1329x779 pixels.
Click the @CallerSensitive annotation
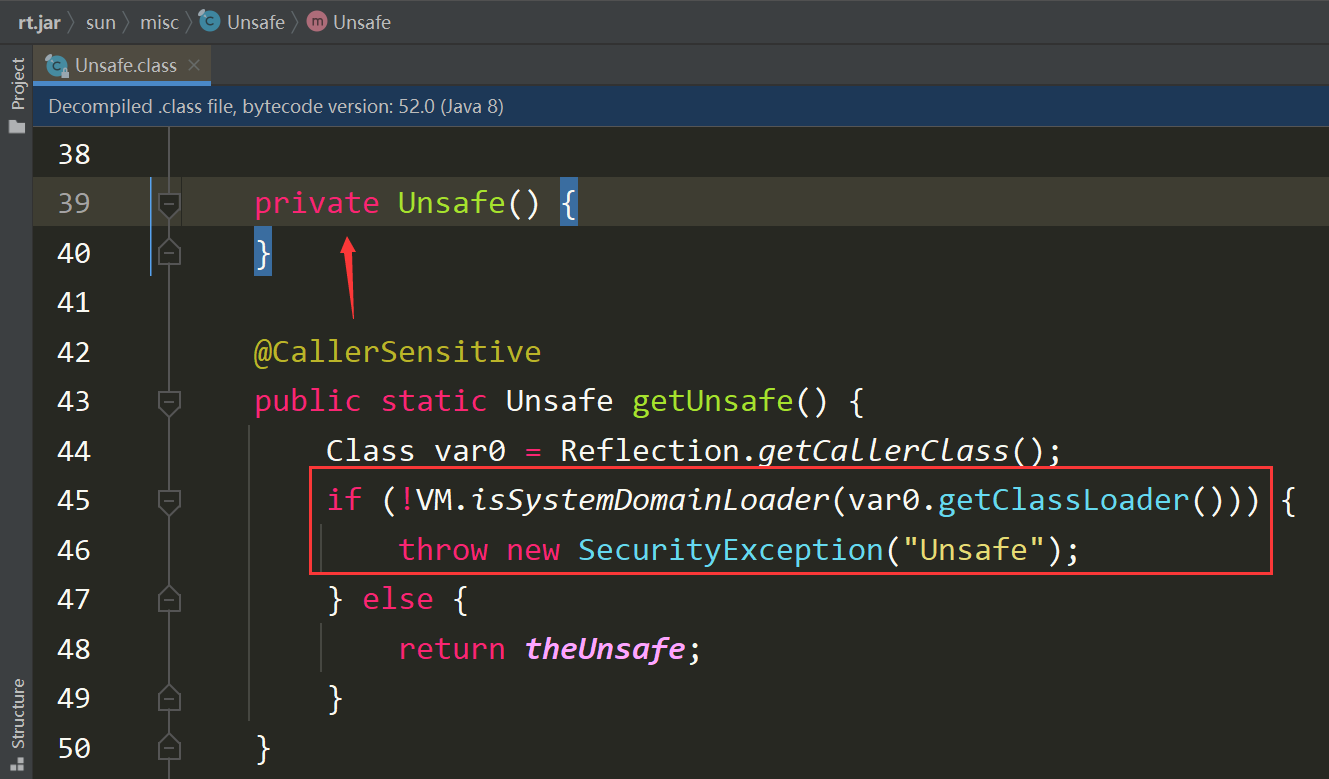pyautogui.click(x=397, y=351)
